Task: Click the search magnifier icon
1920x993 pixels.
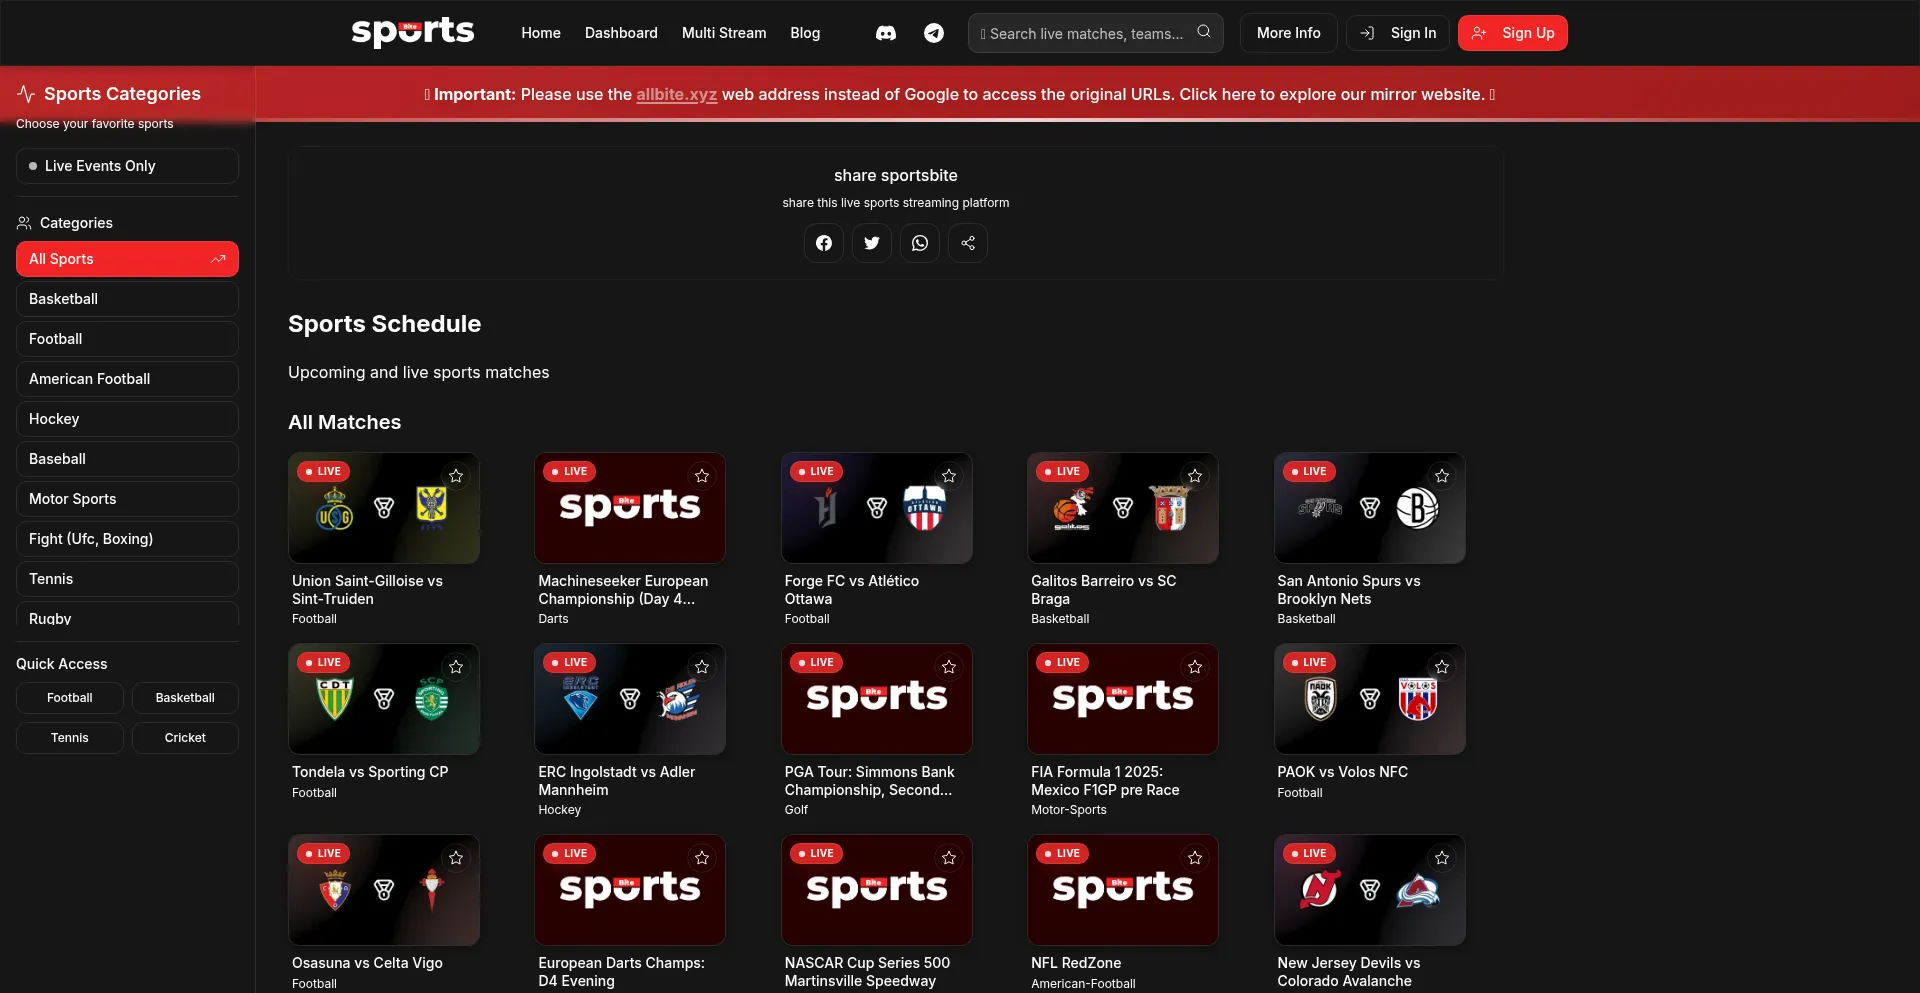Action: [1204, 32]
